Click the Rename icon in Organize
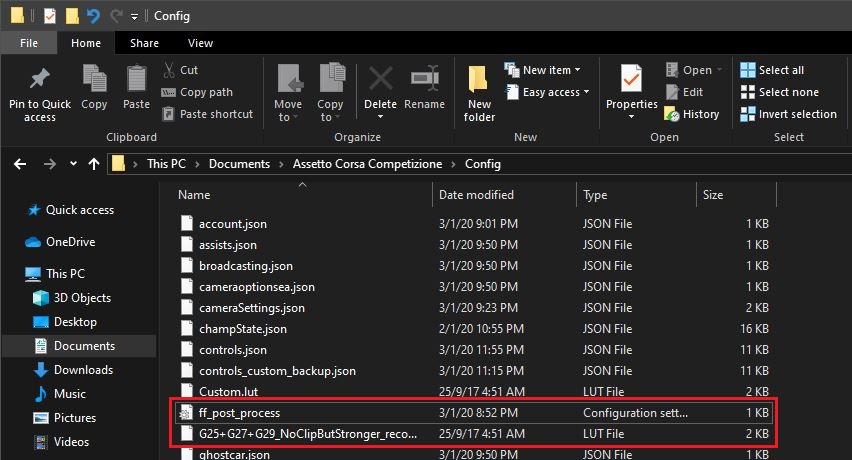Viewport: 852px width, 460px height. tap(425, 79)
